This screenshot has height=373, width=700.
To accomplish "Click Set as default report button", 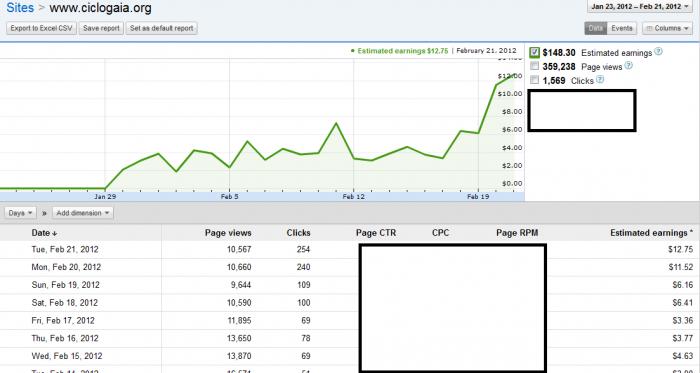I will coord(162,28).
